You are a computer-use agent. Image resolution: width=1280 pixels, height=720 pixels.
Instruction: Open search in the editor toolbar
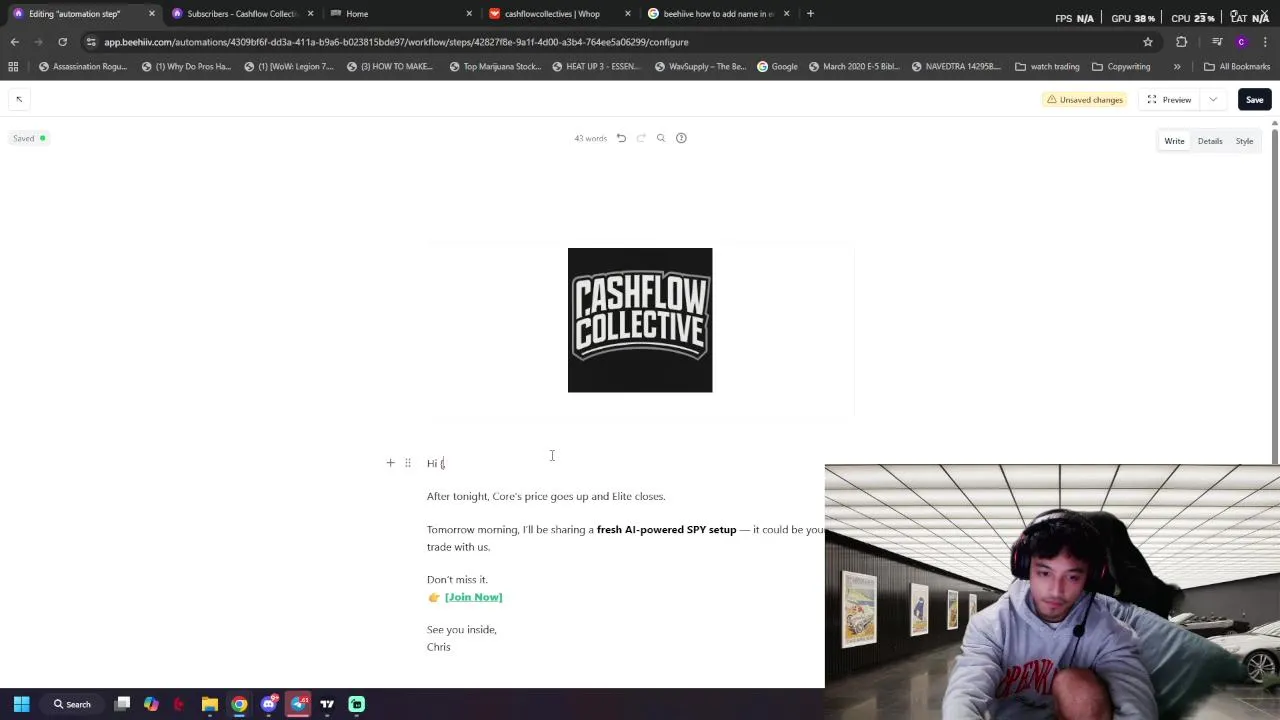click(x=661, y=138)
